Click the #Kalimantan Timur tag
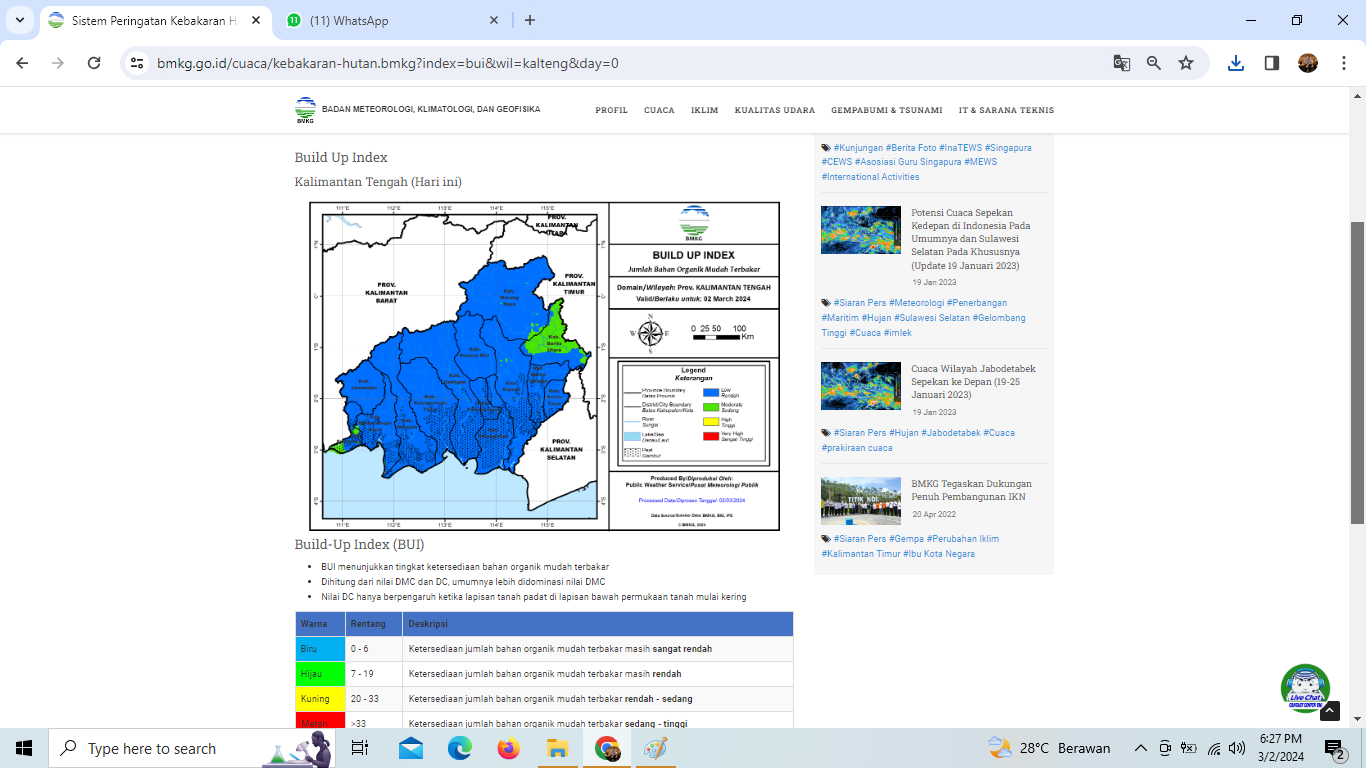This screenshot has height=768, width=1366. (859, 553)
